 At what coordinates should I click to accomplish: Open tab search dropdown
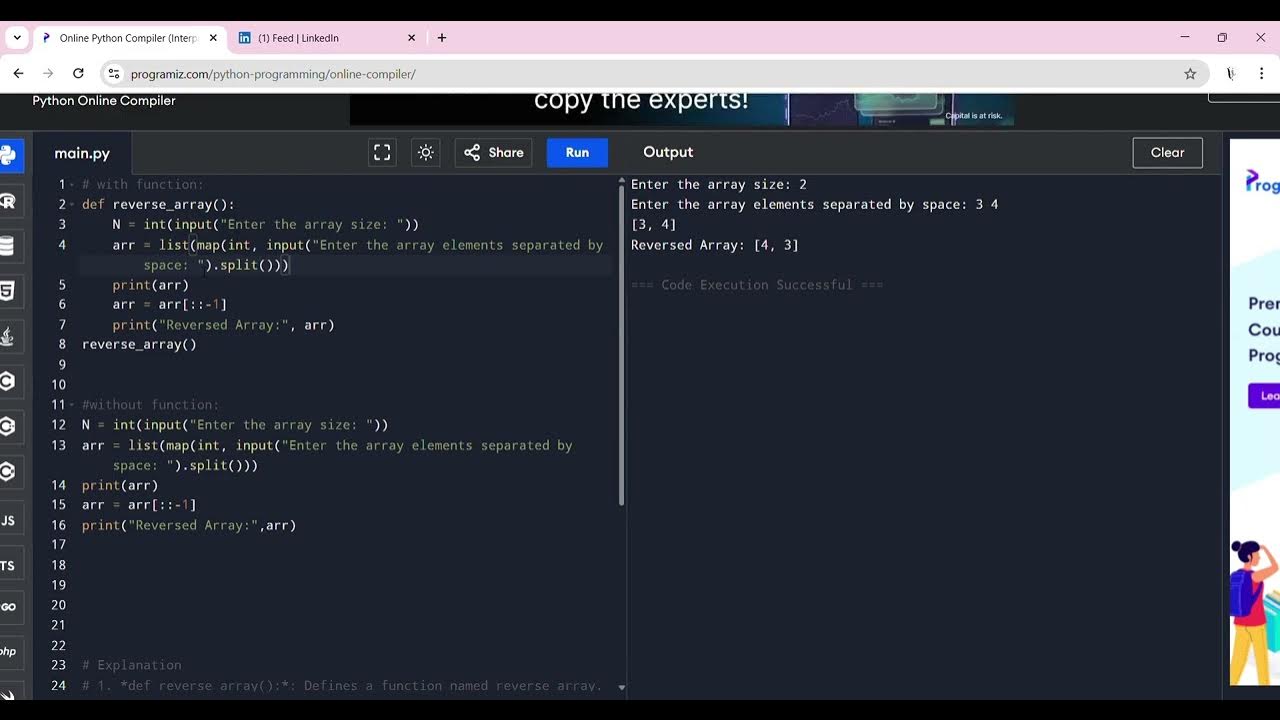[x=17, y=38]
